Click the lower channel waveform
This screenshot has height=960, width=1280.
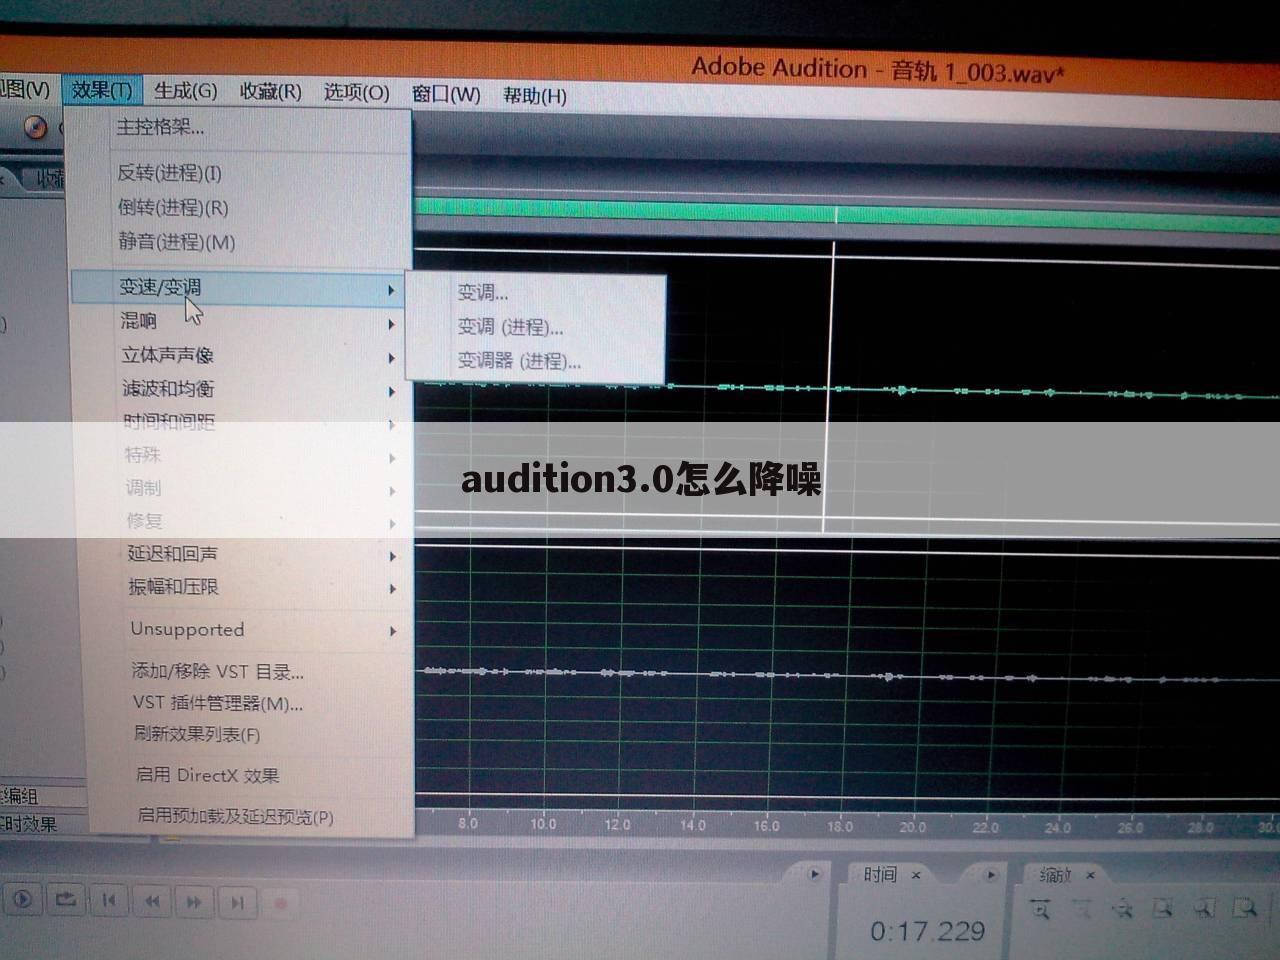tap(847, 675)
